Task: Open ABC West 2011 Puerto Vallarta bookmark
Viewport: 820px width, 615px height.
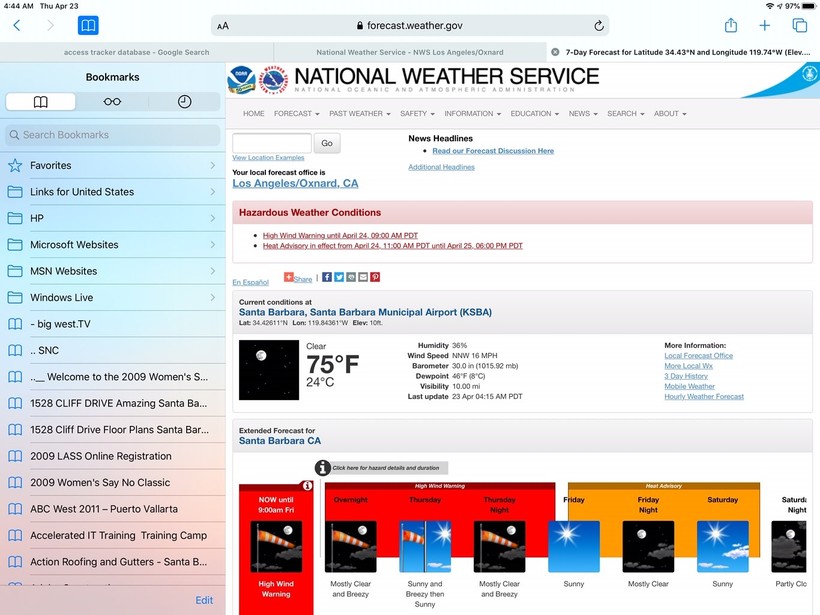Action: pos(112,509)
